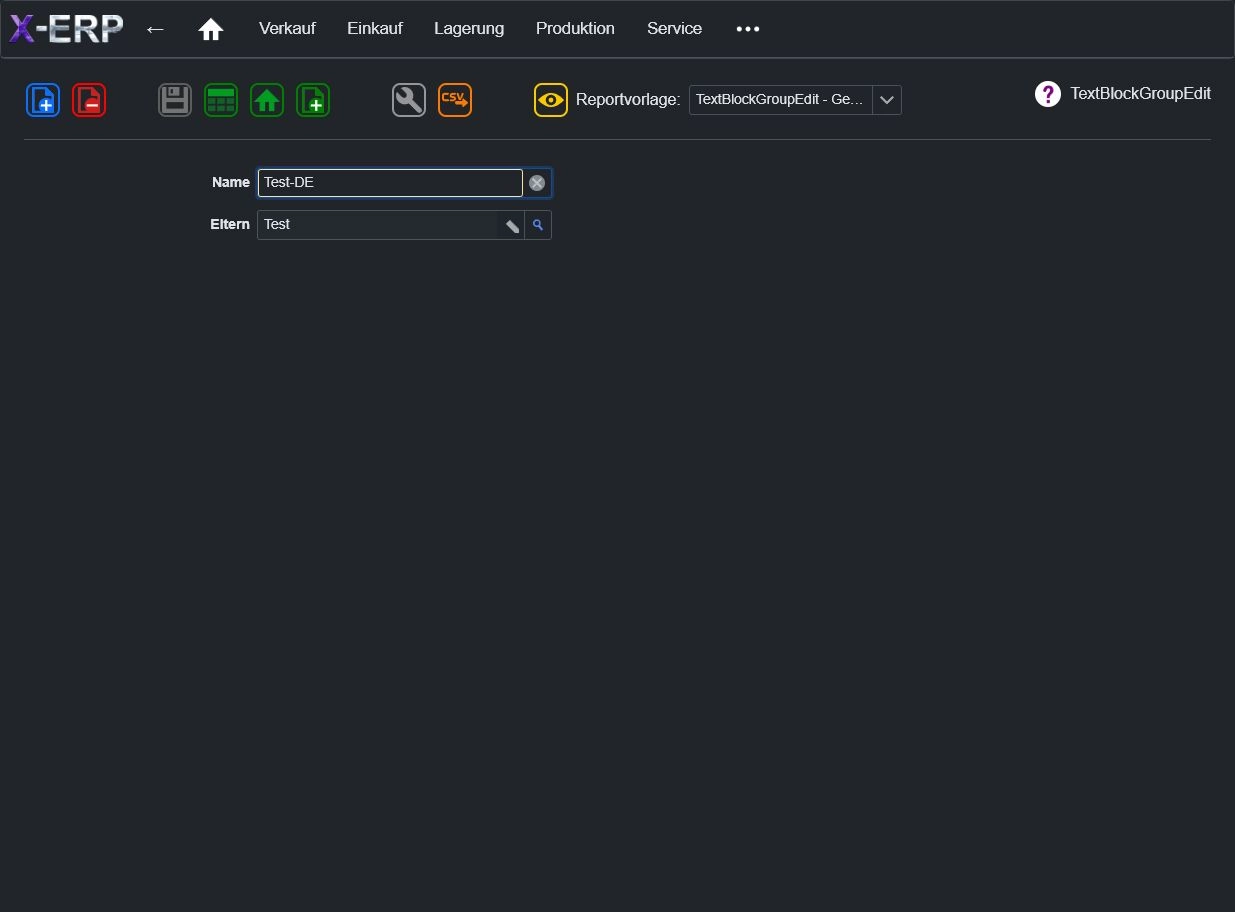Save using the gray floppy disk icon
The width and height of the screenshot is (1235, 912).
pos(175,100)
